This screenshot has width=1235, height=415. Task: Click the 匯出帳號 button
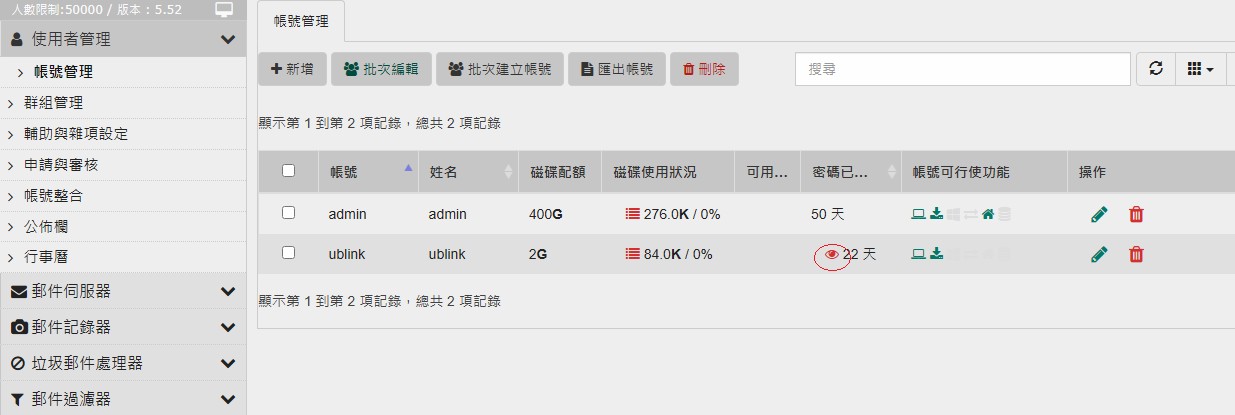(617, 69)
